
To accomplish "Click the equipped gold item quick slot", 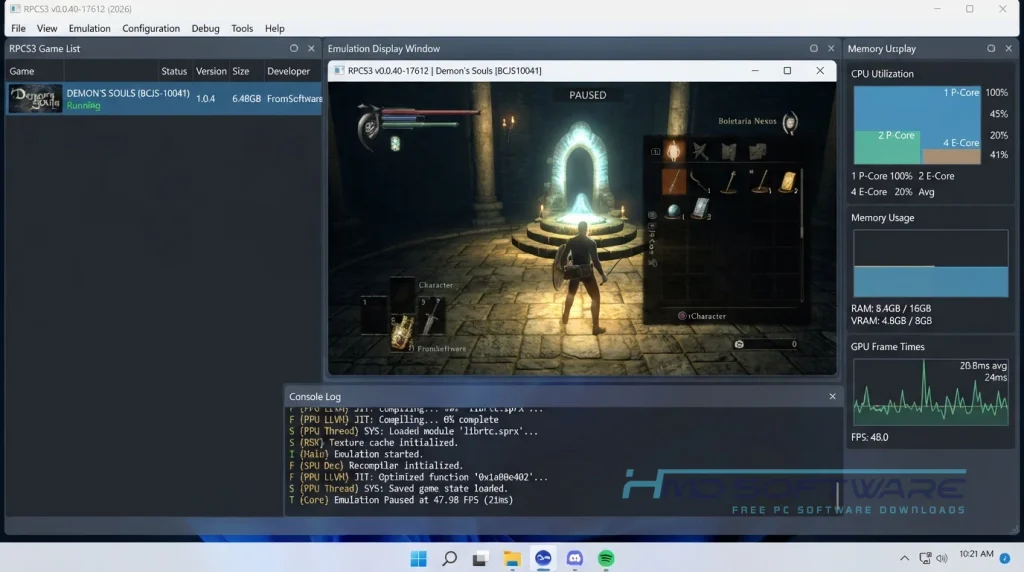I will click(x=402, y=332).
